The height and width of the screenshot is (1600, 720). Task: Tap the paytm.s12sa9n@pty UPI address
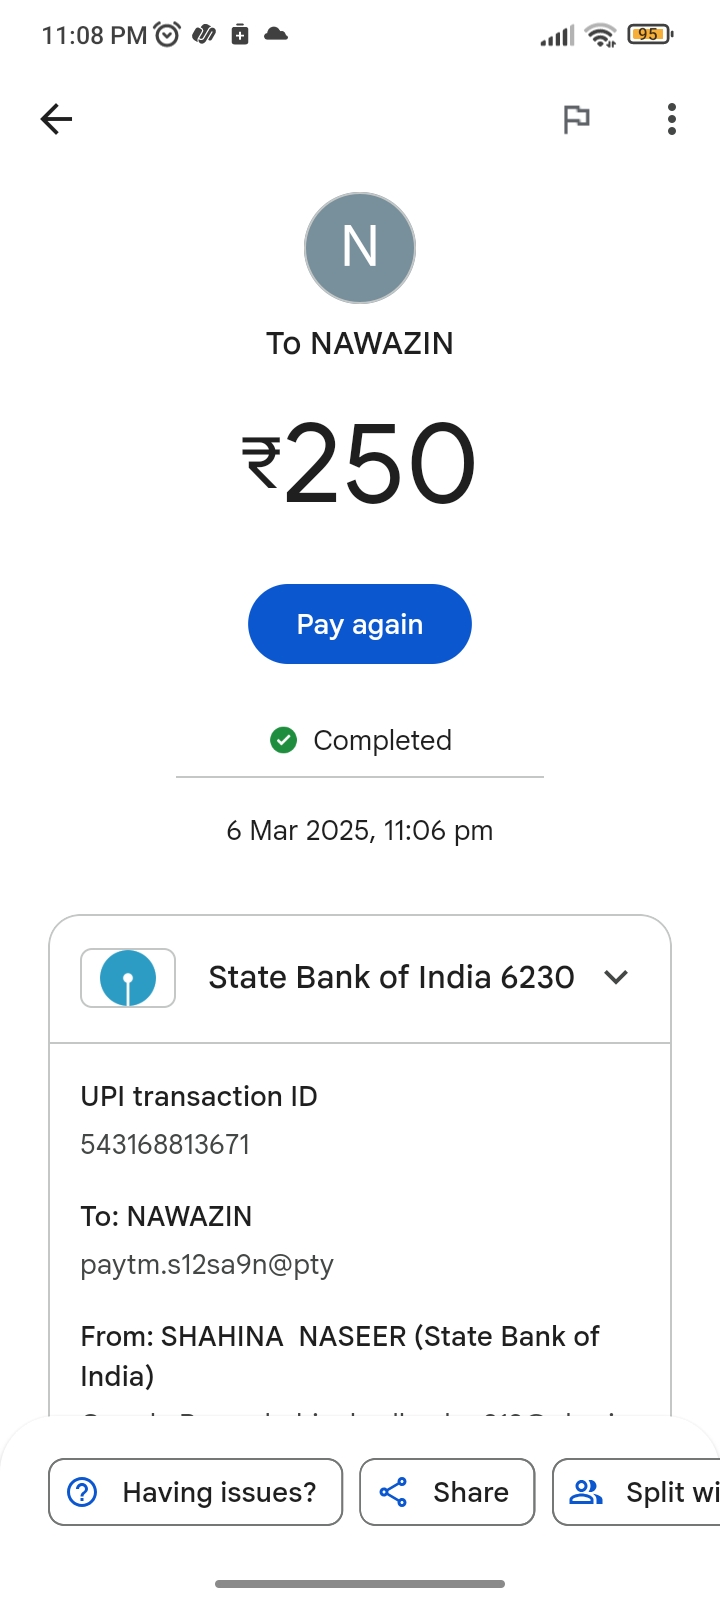tap(207, 1264)
